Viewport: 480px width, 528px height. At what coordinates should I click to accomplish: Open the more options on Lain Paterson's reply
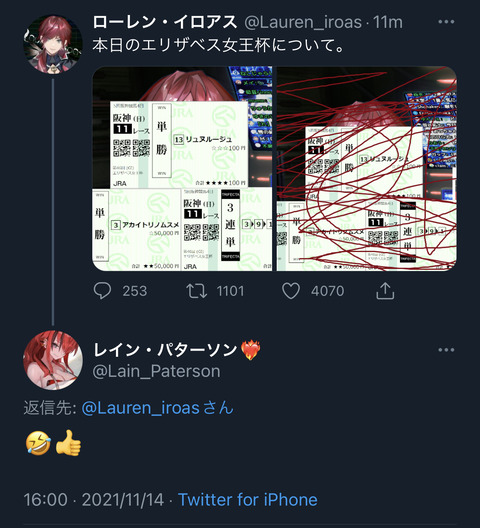click(x=446, y=350)
